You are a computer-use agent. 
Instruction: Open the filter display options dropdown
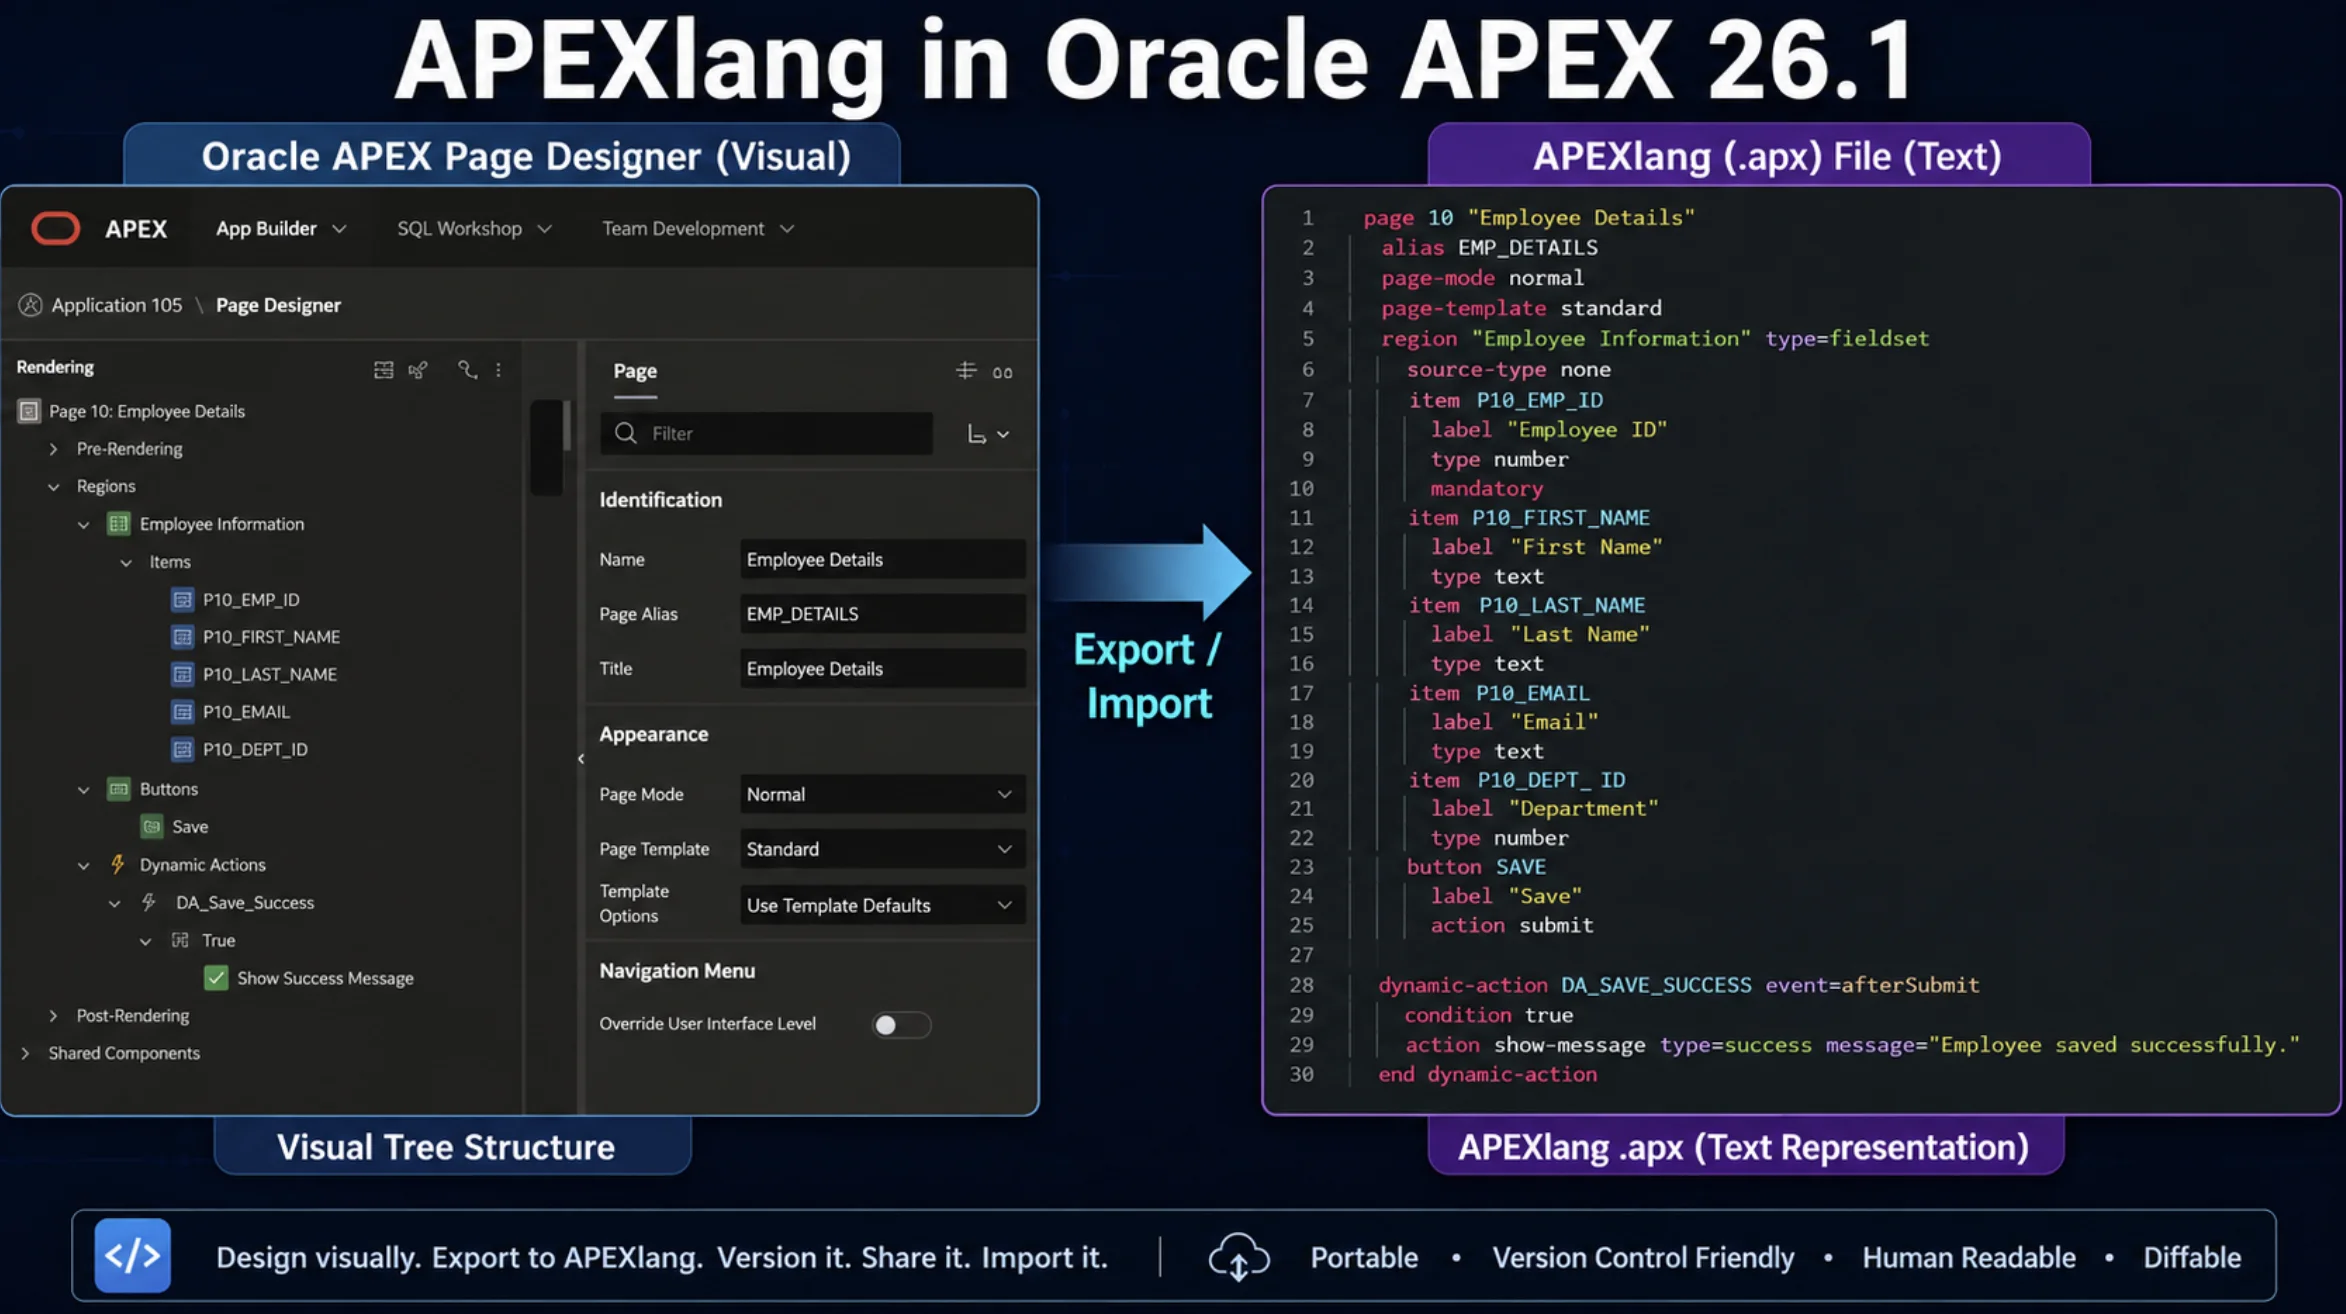(x=988, y=434)
